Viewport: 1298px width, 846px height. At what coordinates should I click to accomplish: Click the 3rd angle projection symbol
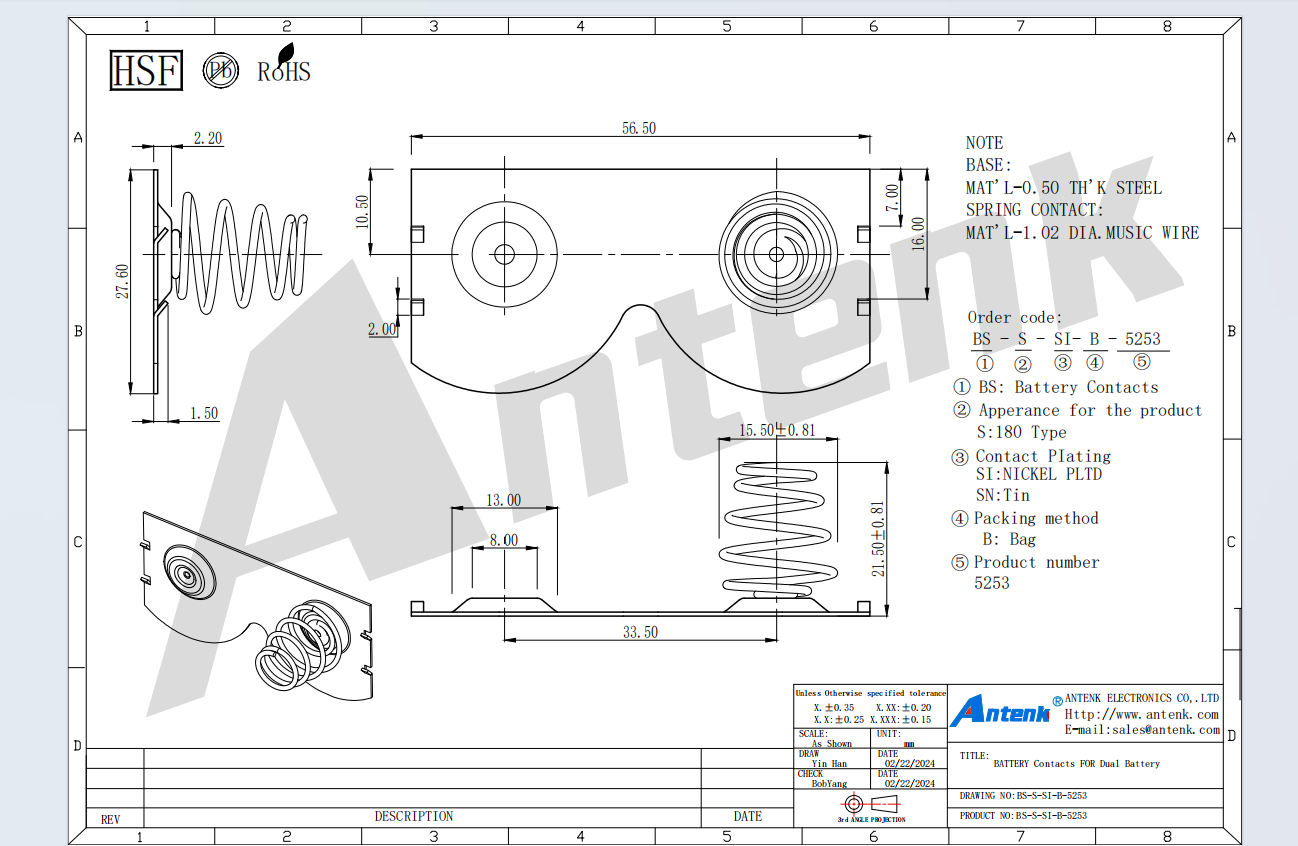(x=873, y=804)
